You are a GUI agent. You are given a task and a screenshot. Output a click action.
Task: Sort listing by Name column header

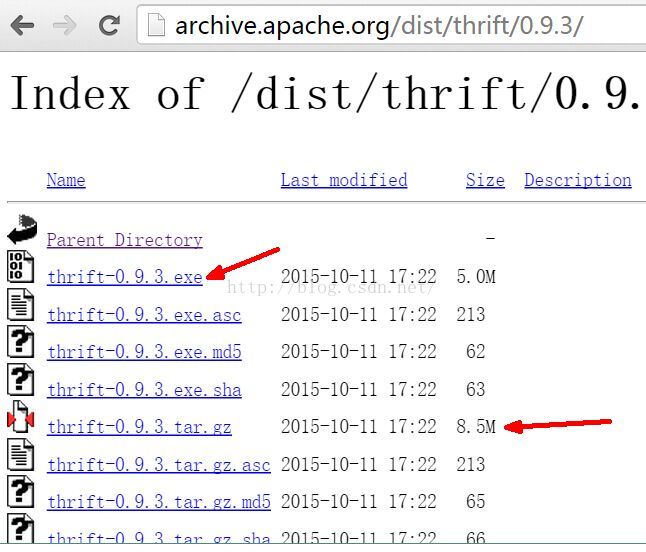click(66, 180)
